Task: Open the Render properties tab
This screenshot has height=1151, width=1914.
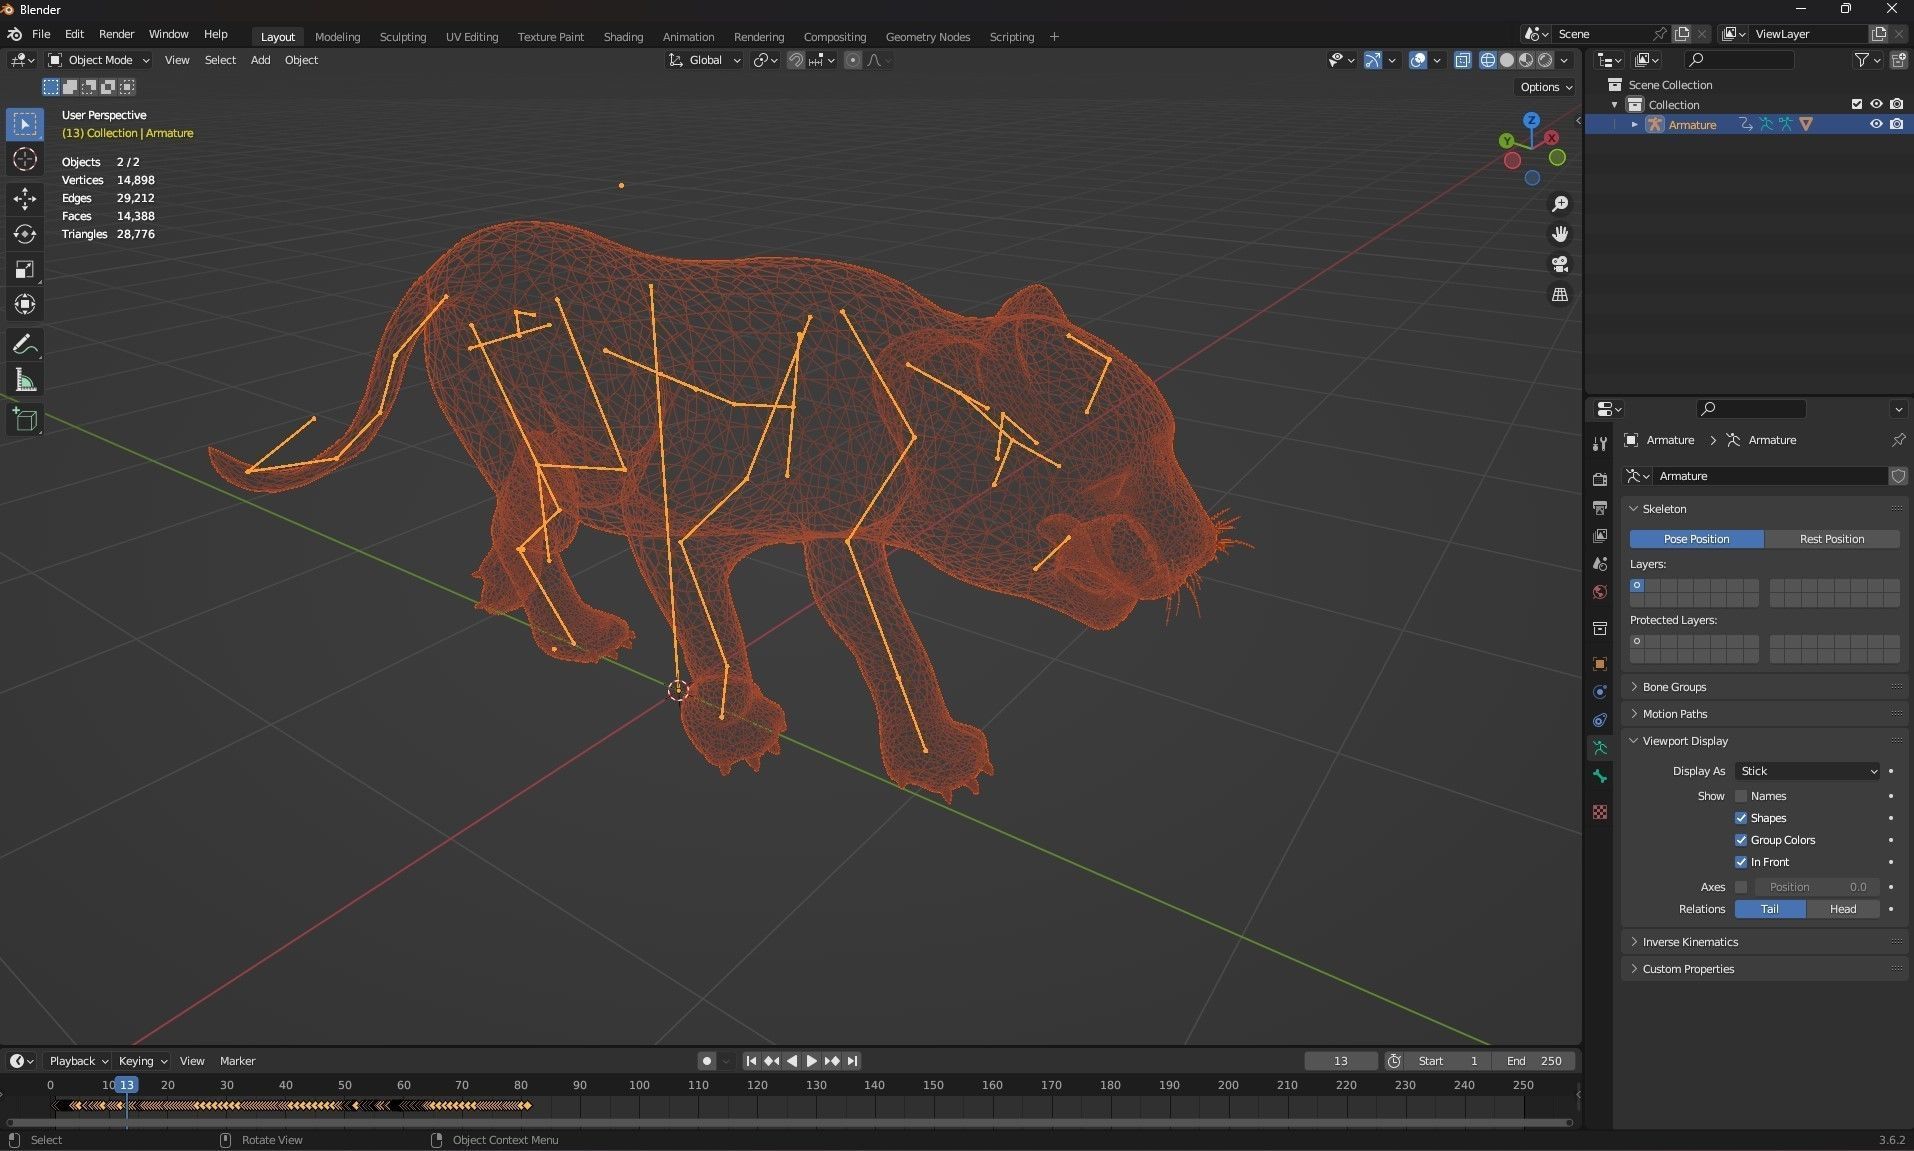Action: [1600, 480]
